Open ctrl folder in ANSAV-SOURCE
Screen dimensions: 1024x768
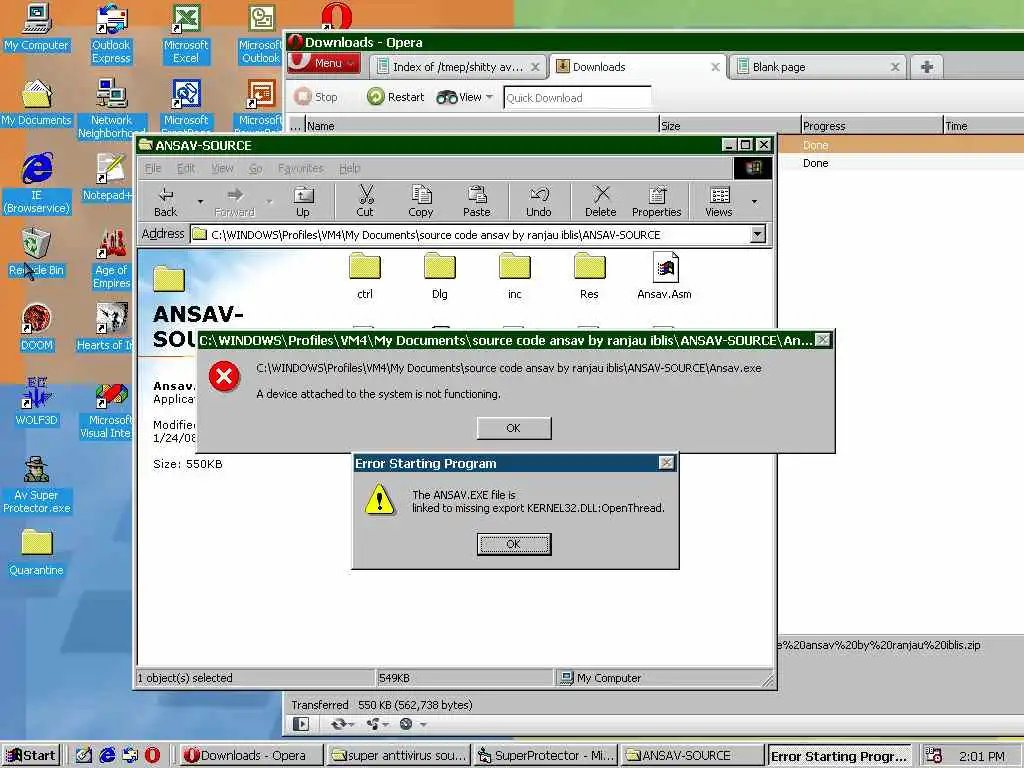pyautogui.click(x=365, y=277)
